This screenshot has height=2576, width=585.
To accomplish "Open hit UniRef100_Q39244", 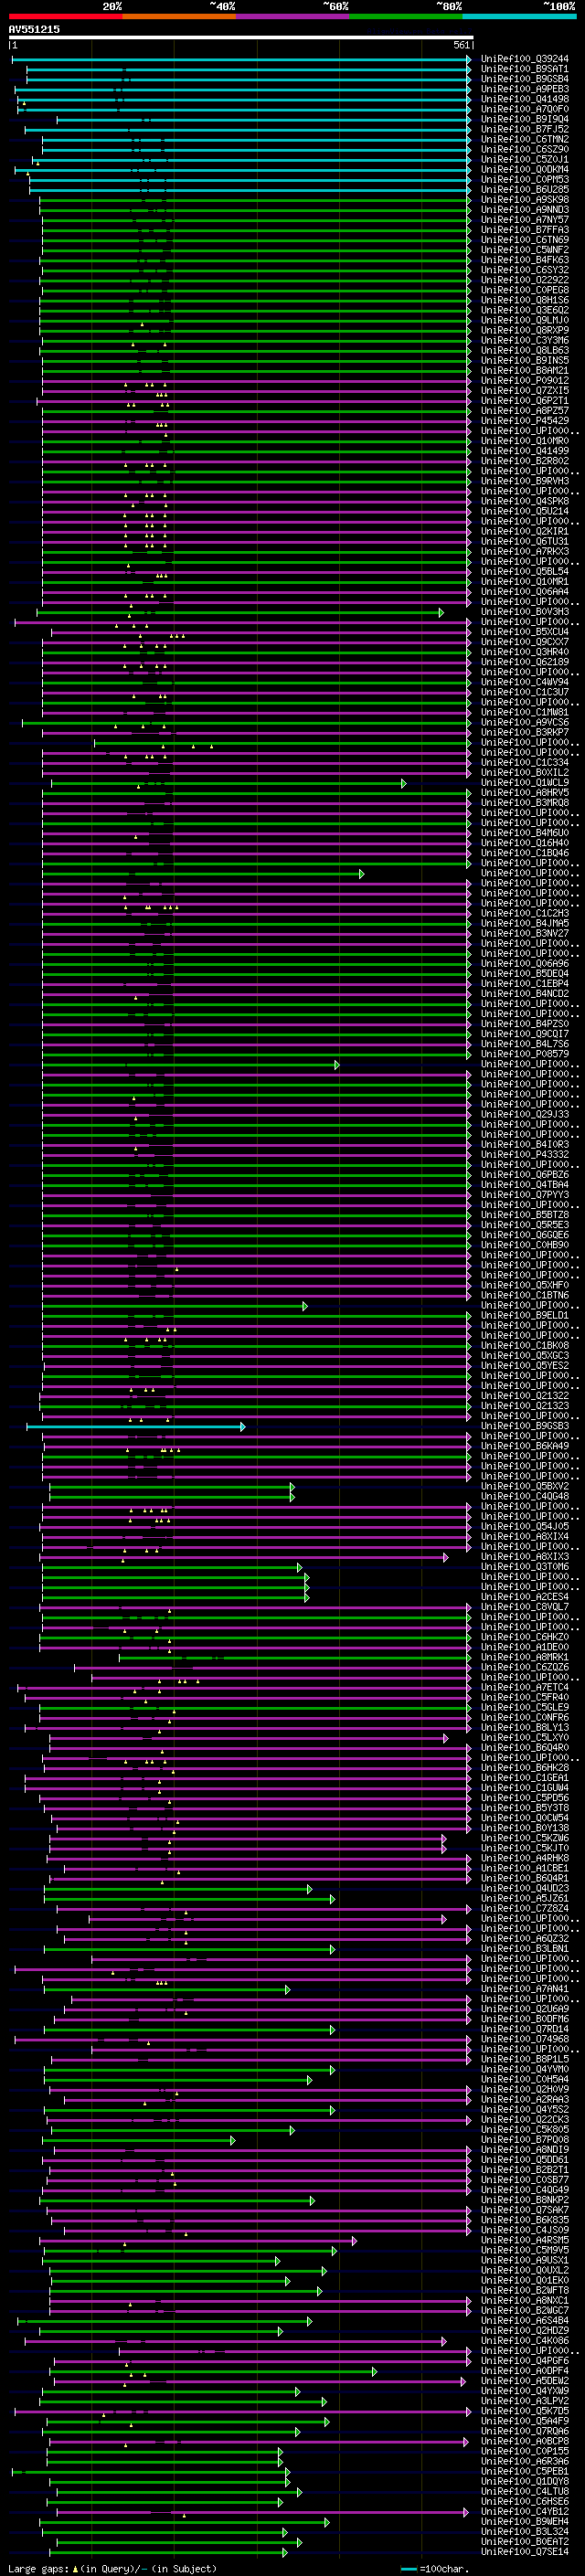I will click(x=524, y=59).
